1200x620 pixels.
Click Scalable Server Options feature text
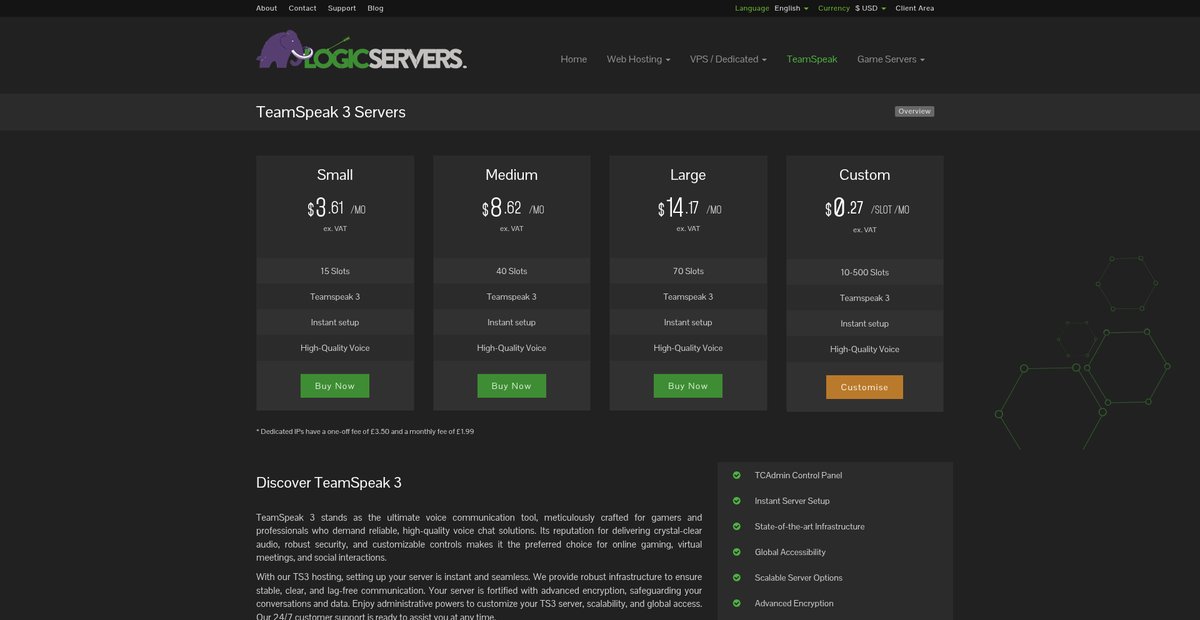(x=799, y=578)
